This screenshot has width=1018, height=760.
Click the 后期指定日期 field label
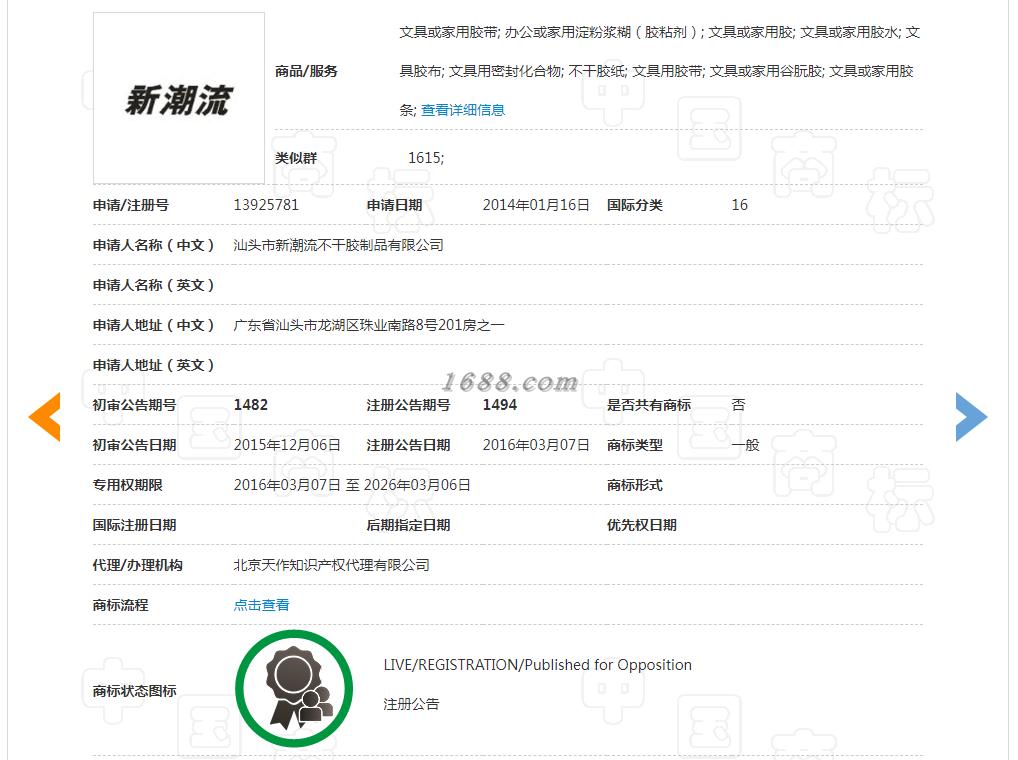click(408, 525)
